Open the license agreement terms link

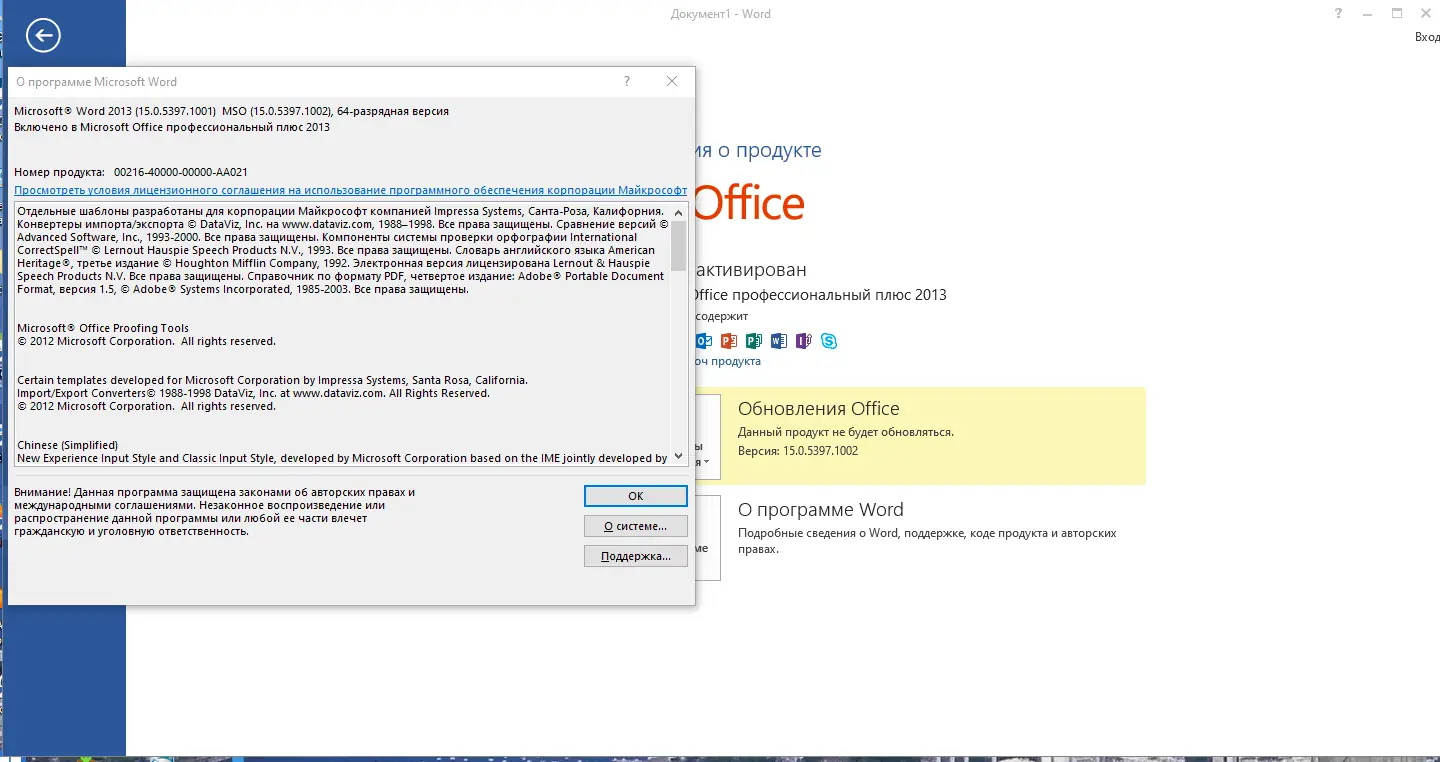(350, 190)
